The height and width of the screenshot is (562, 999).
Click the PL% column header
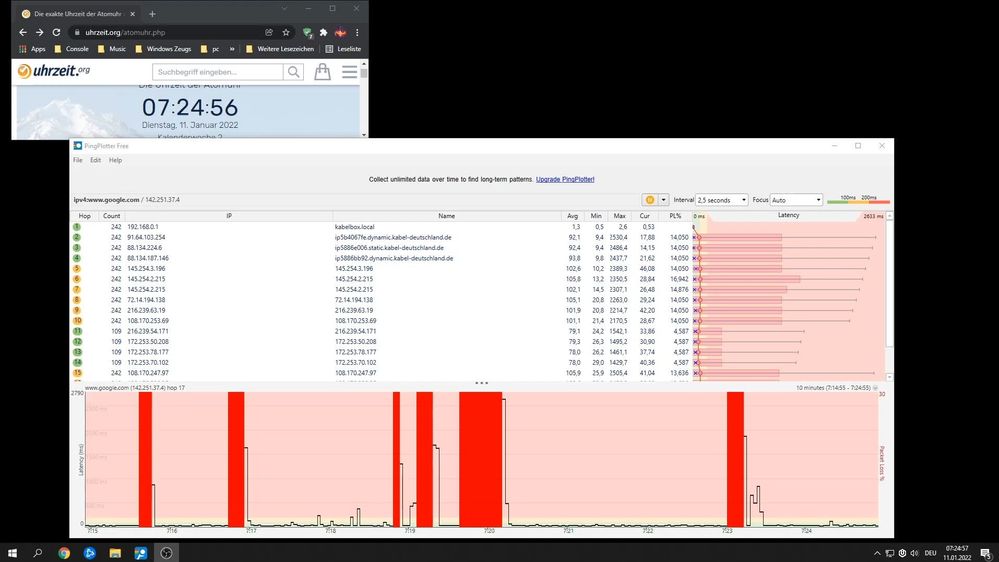click(x=675, y=216)
